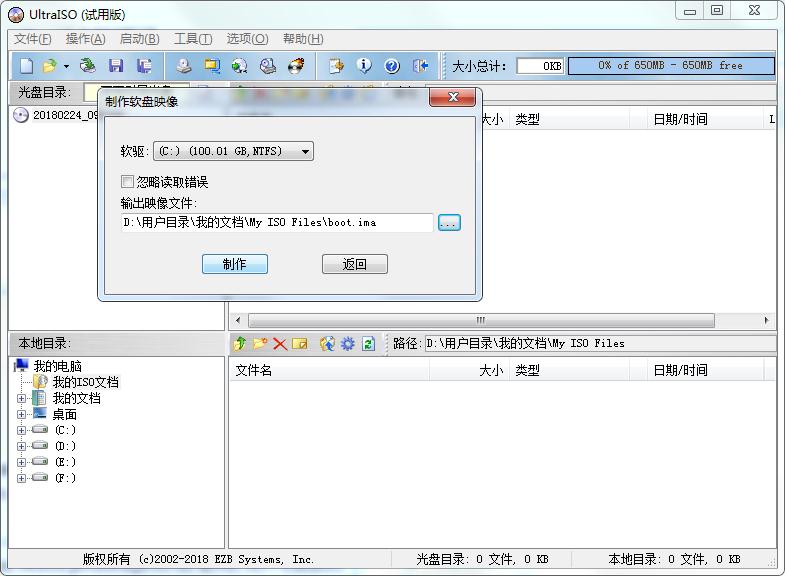
Task: Toggle the 忽略读取错误 checkbox
Action: pos(127,181)
